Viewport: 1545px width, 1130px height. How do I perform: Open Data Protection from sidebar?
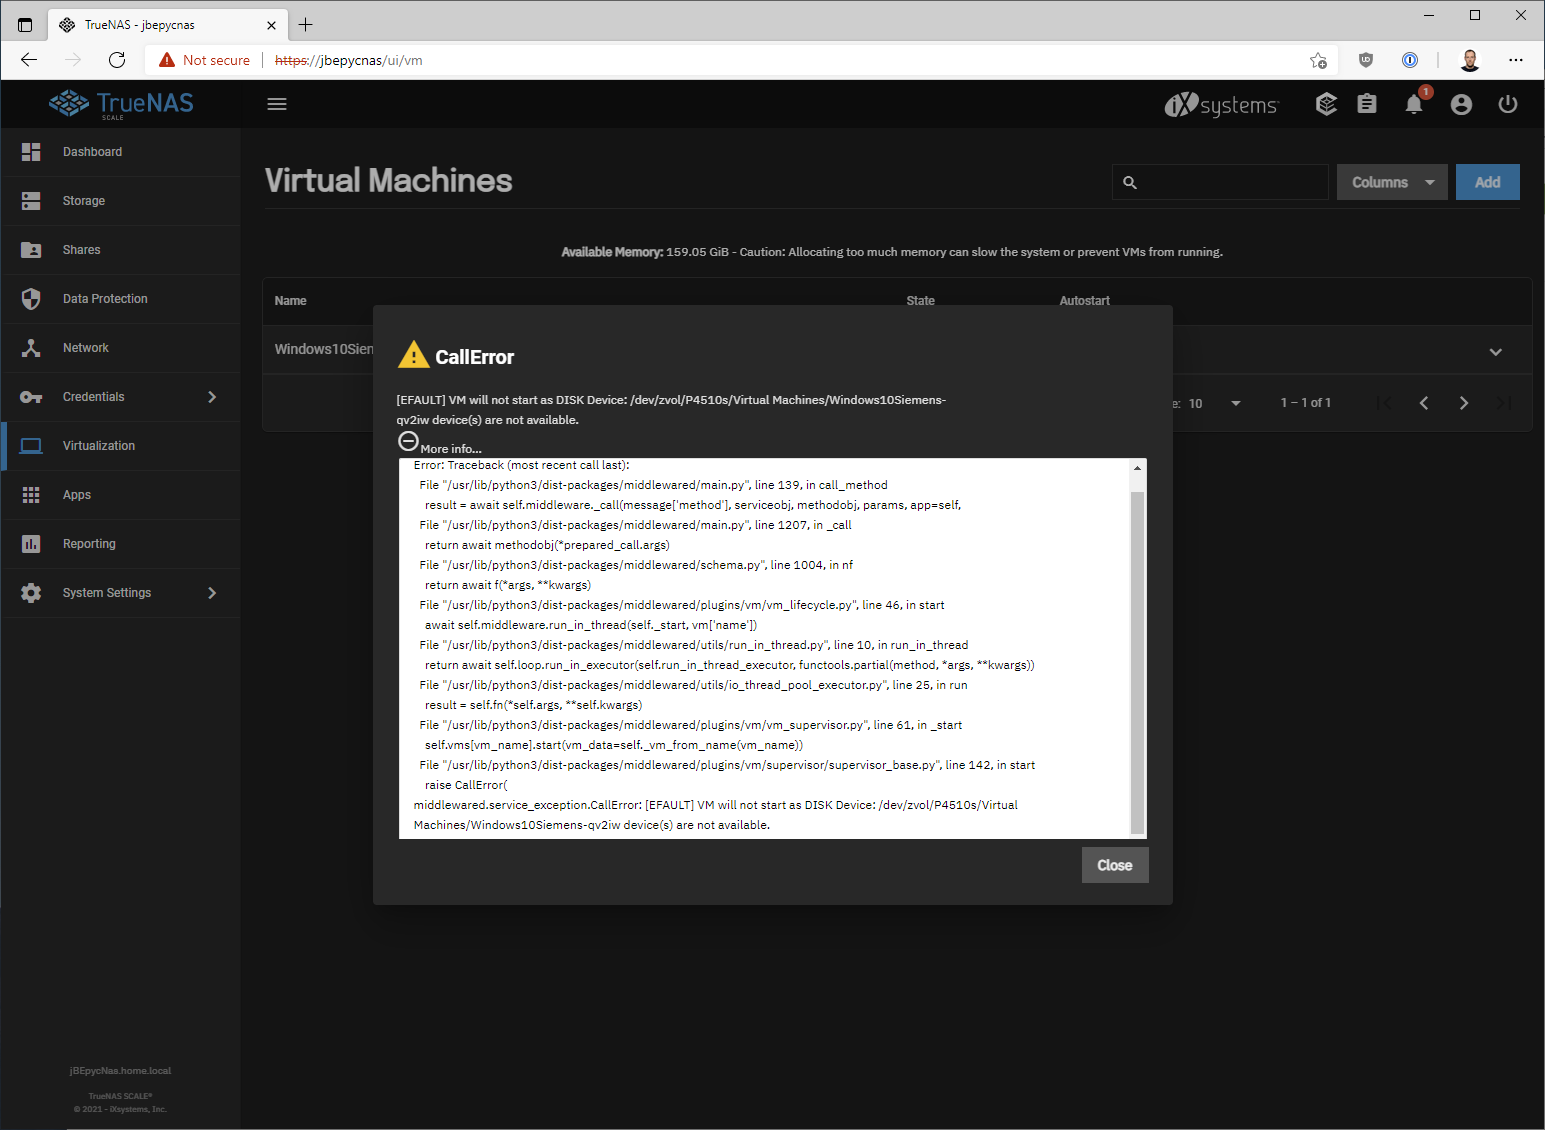105,299
